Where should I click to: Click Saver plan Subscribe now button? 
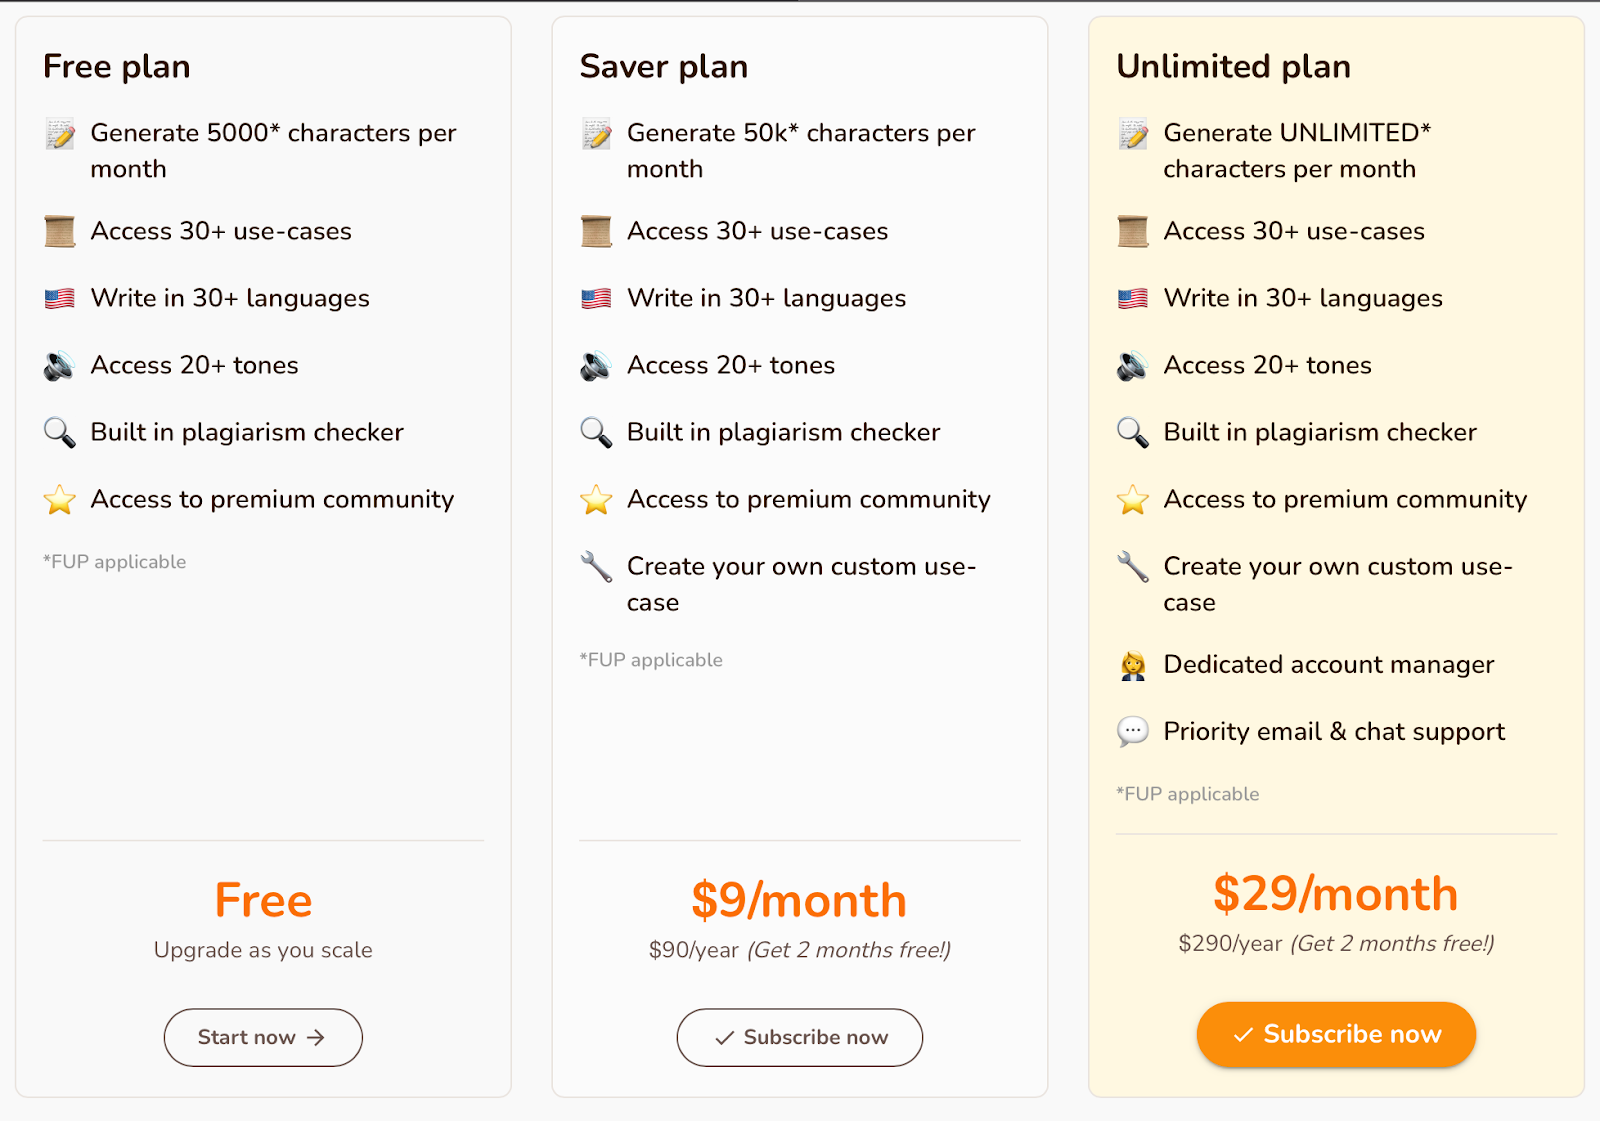800,1037
